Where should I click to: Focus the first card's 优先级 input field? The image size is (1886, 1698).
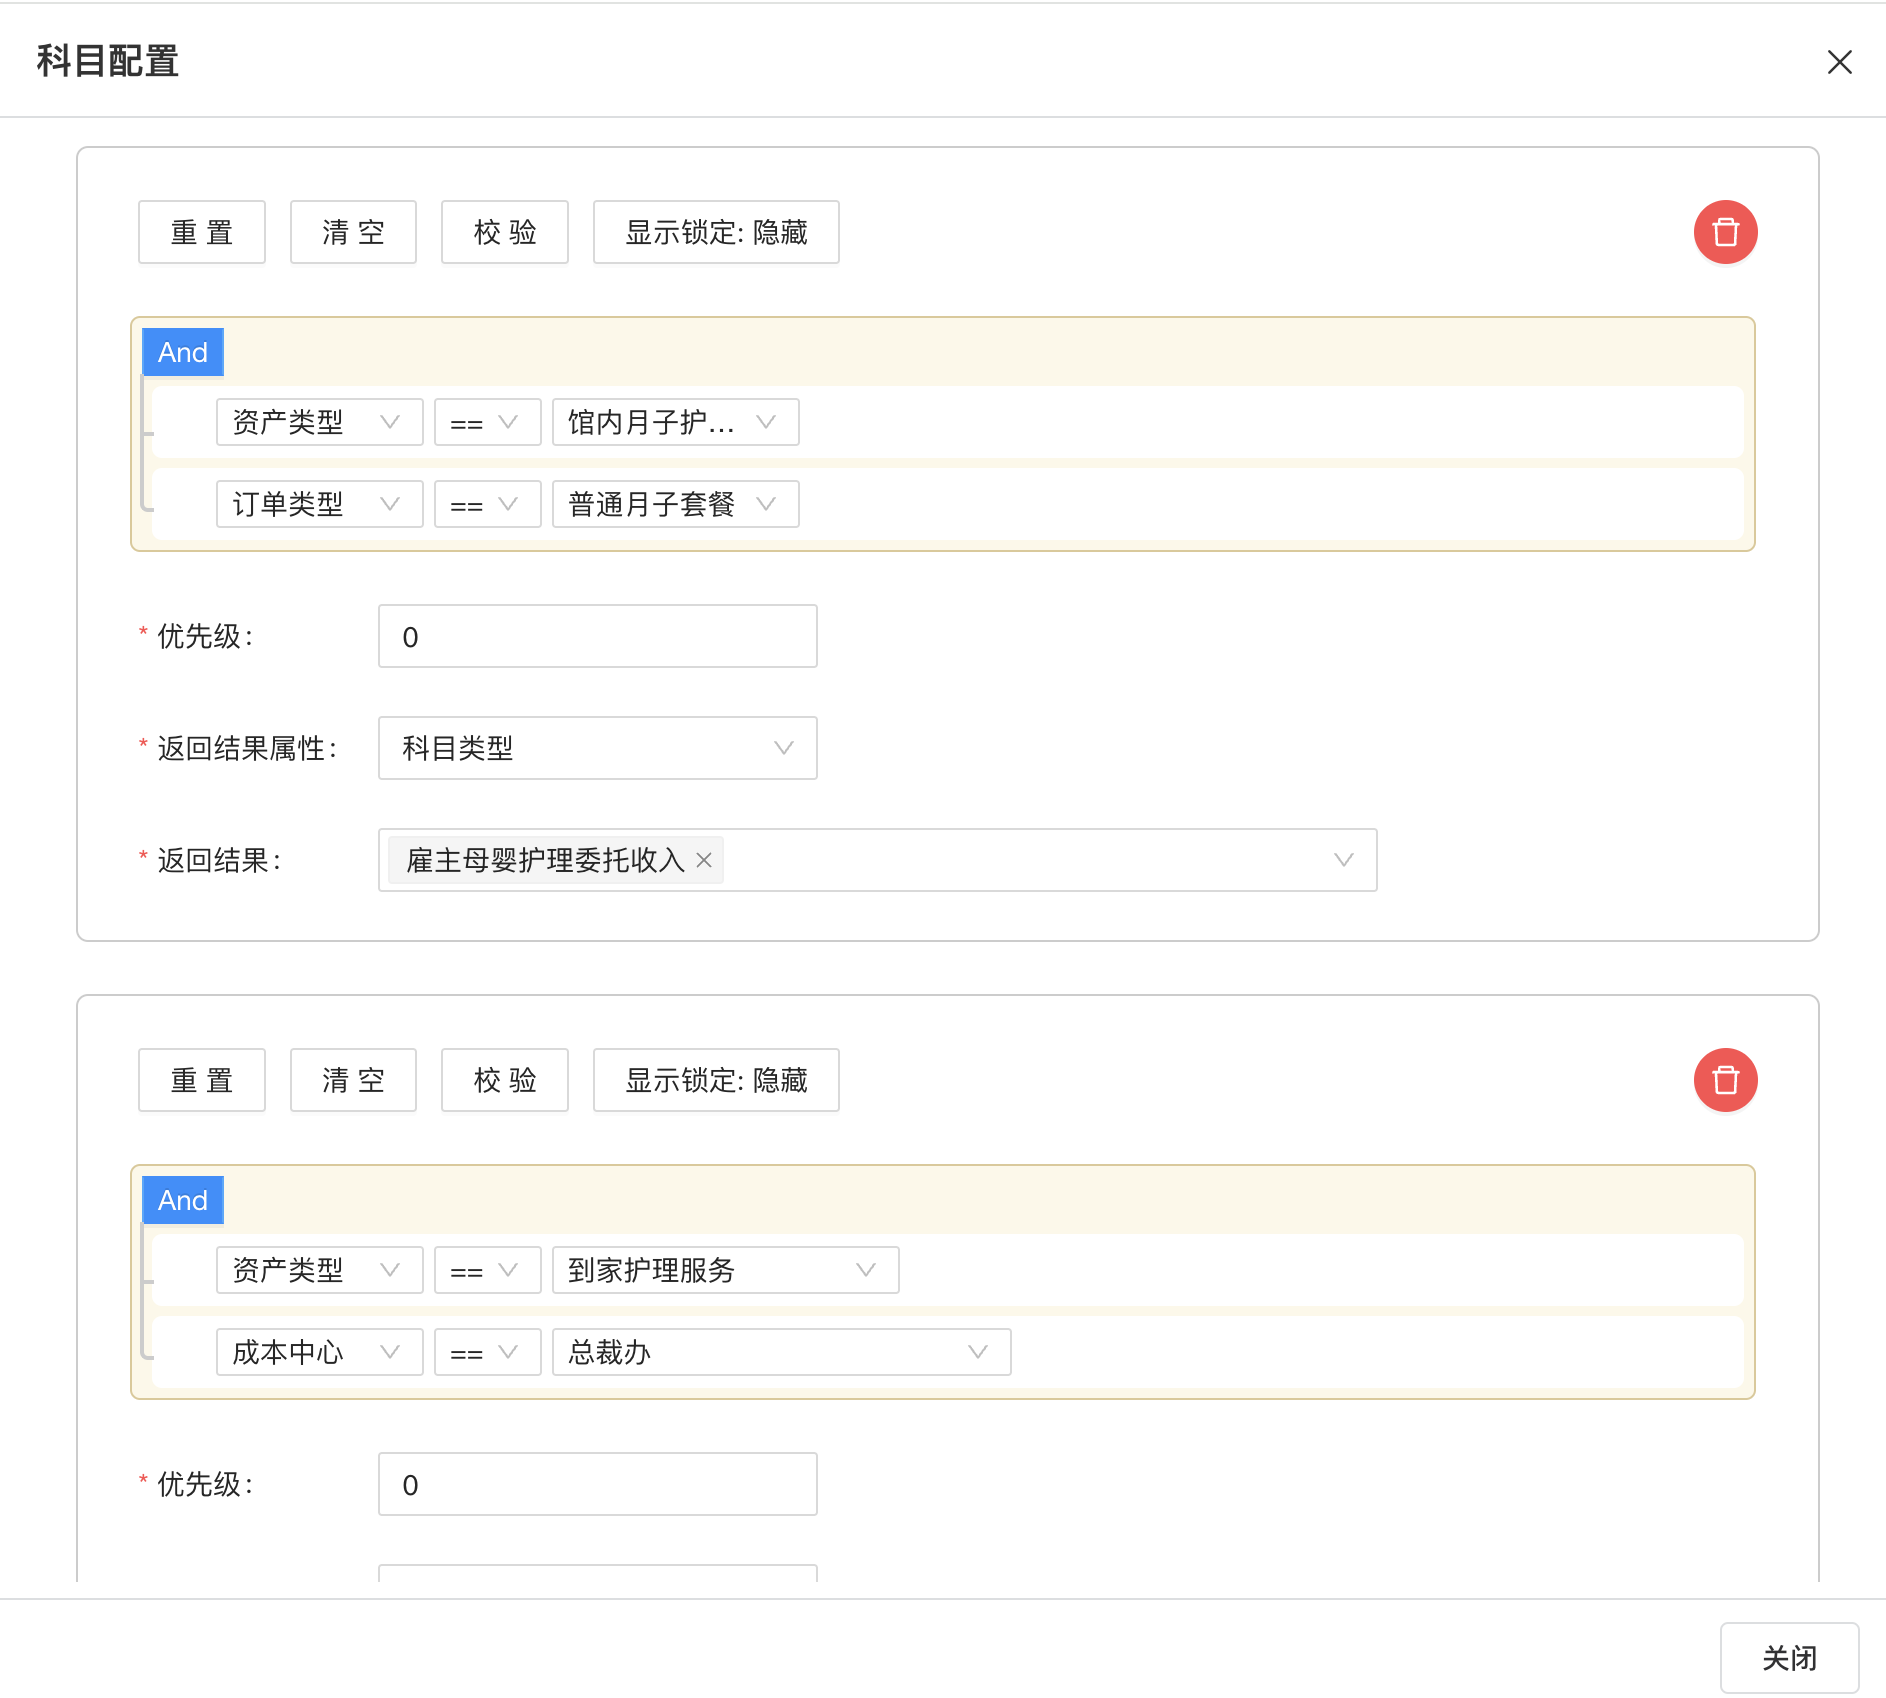(x=597, y=636)
